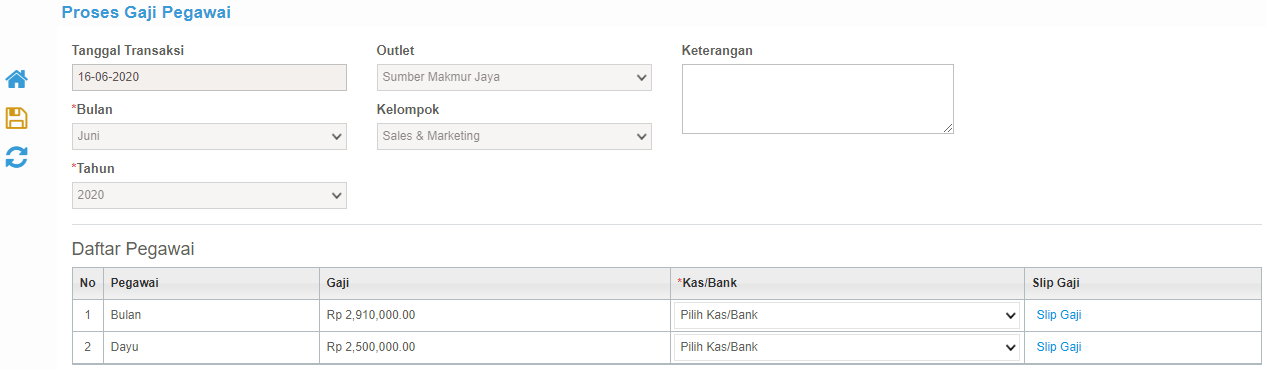Image resolution: width=1266 pixels, height=369 pixels.
Task: Click the Keterangan textarea resize handle
Action: point(948,128)
